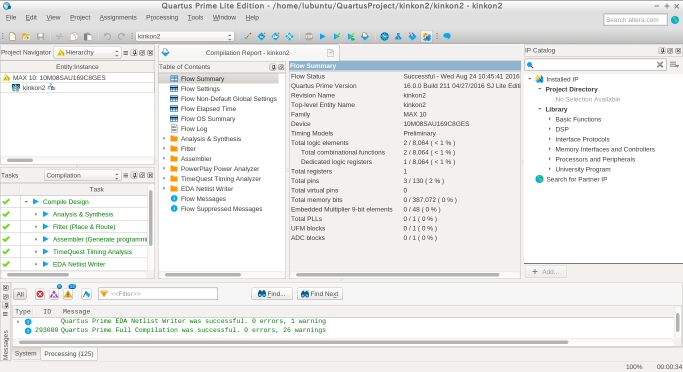Open the Tools menu

[195, 17]
